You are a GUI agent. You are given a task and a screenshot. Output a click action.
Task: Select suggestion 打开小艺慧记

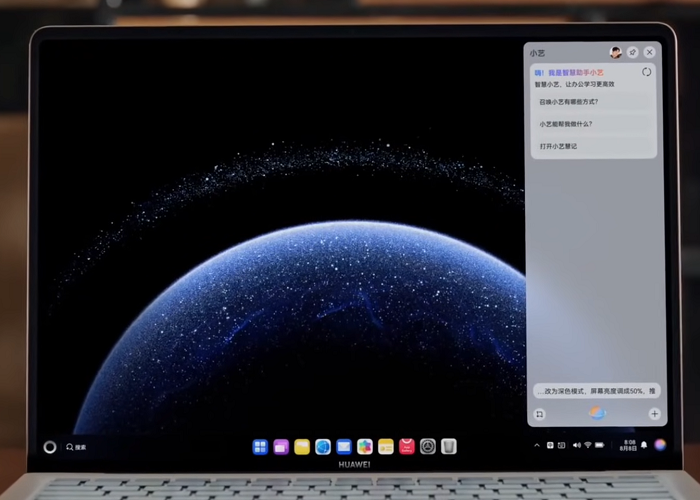tap(593, 146)
